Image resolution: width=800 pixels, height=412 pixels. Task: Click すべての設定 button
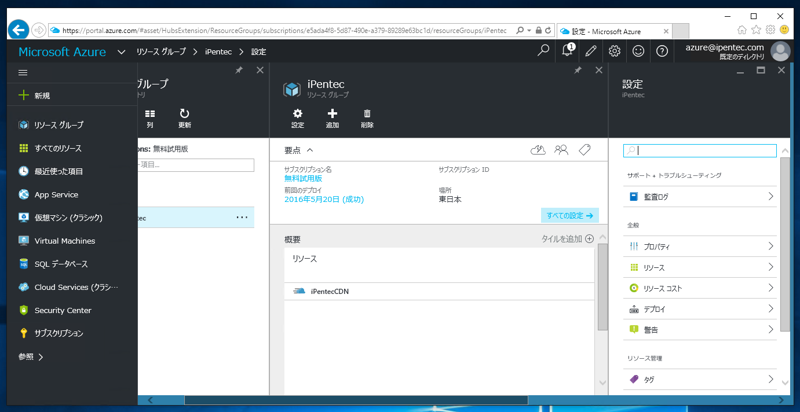[570, 215]
